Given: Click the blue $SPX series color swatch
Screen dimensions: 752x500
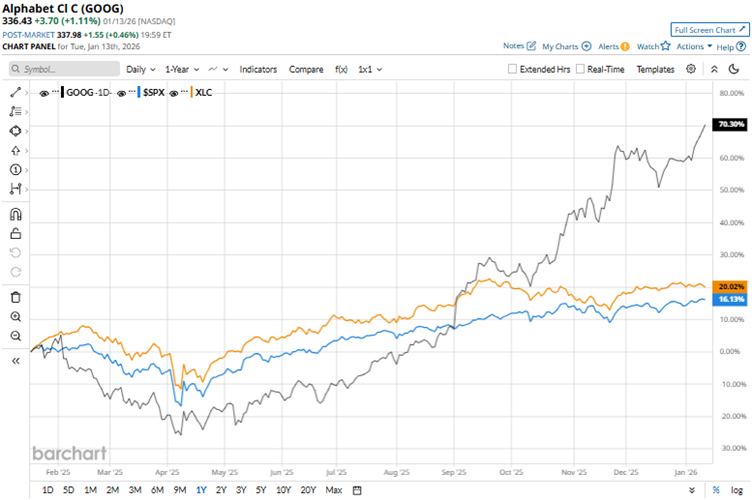Looking at the screenshot, I should click(139, 93).
